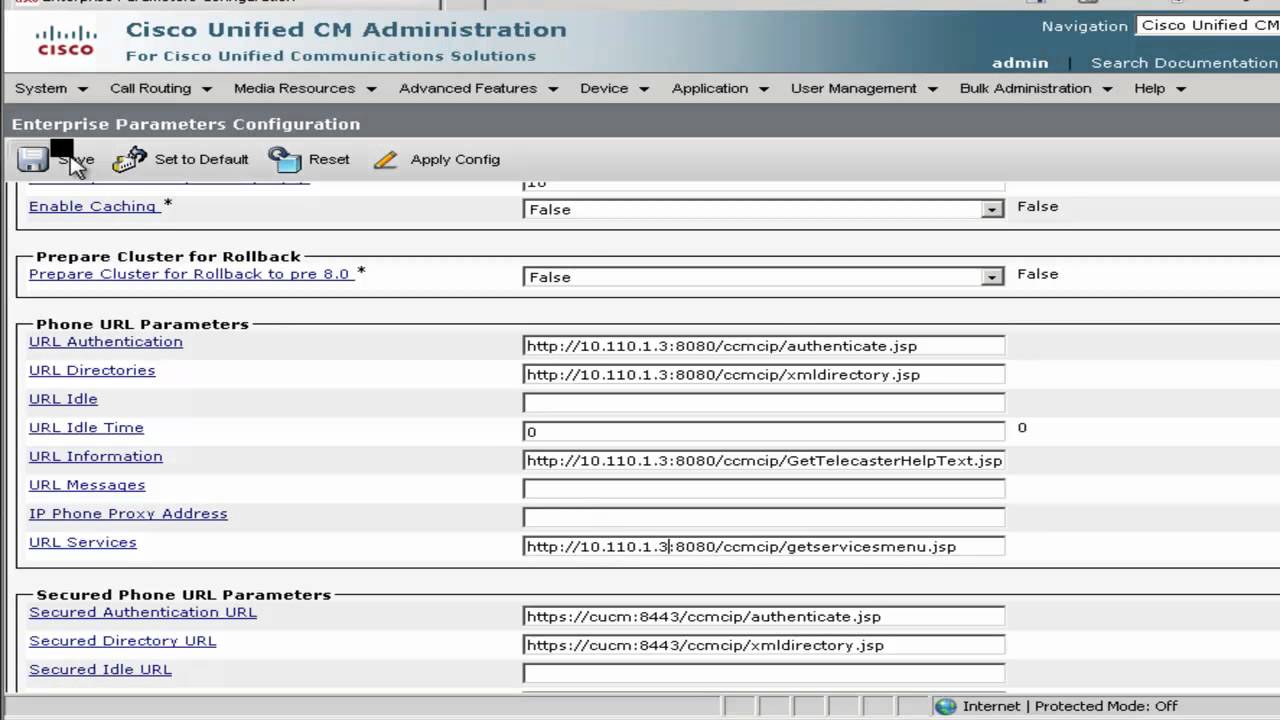Image resolution: width=1280 pixels, height=720 pixels.
Task: Open the Application menu
Action: (x=720, y=88)
